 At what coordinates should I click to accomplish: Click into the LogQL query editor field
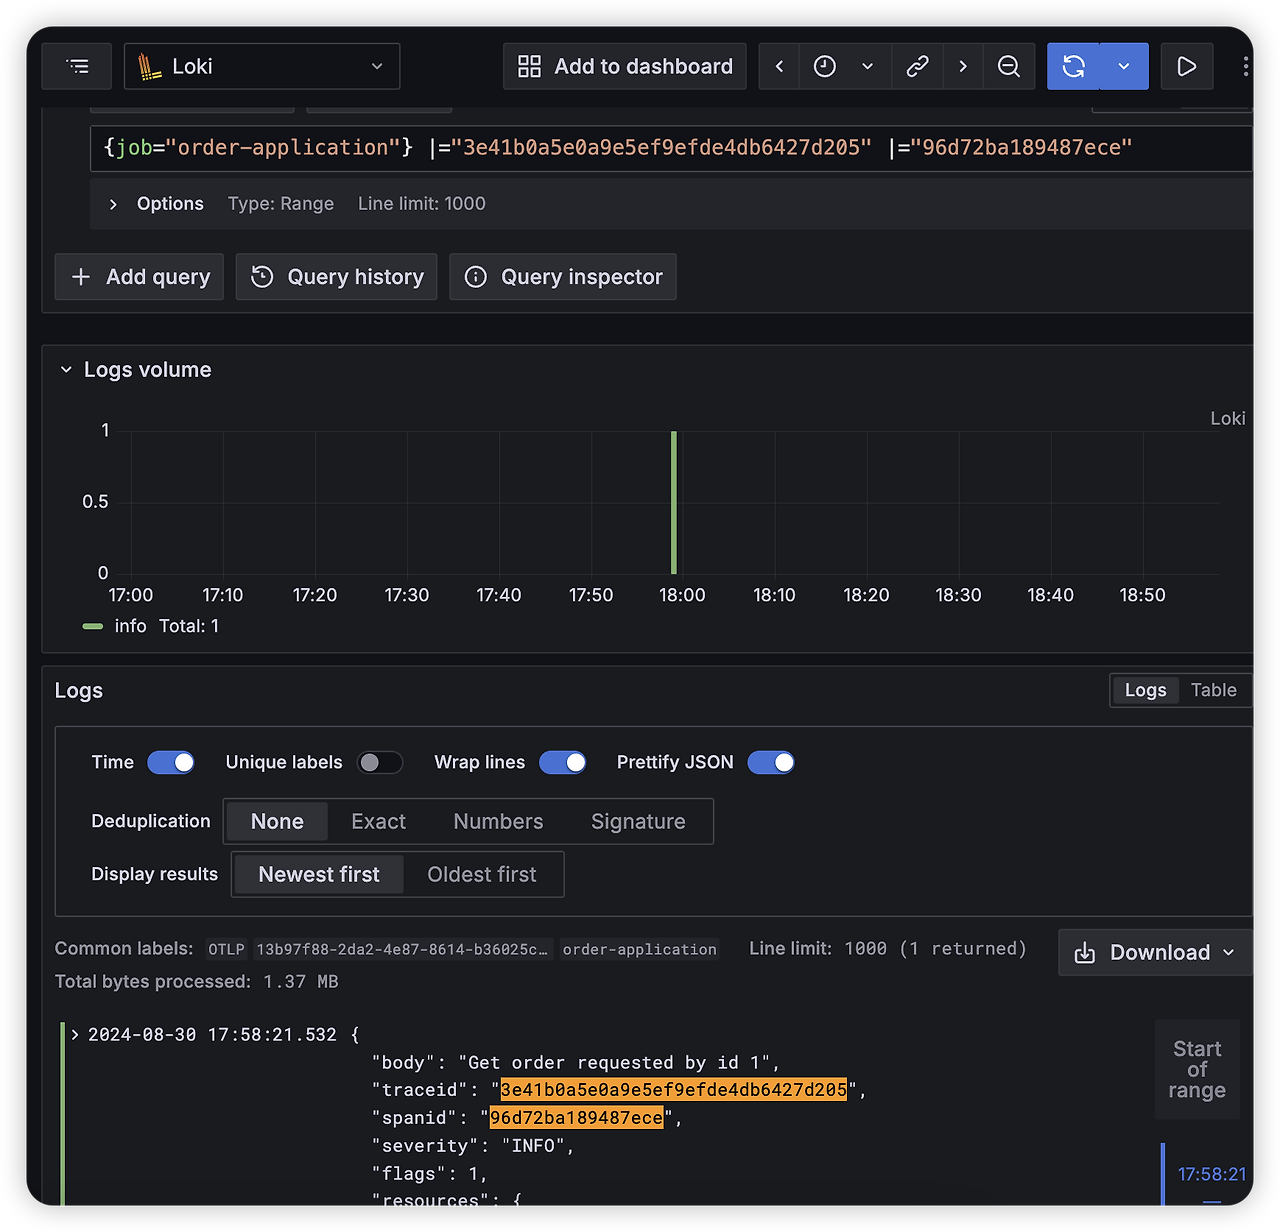click(670, 148)
